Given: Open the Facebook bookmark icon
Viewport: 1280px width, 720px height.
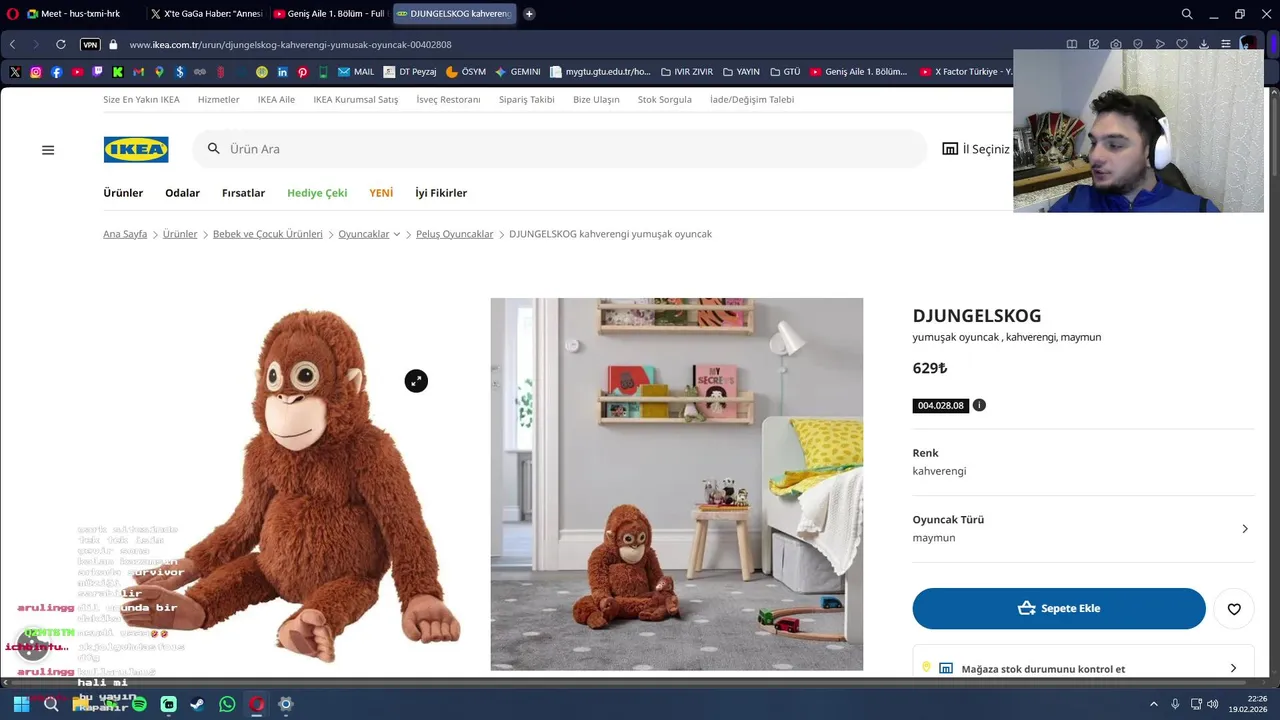Looking at the screenshot, I should pos(57,72).
